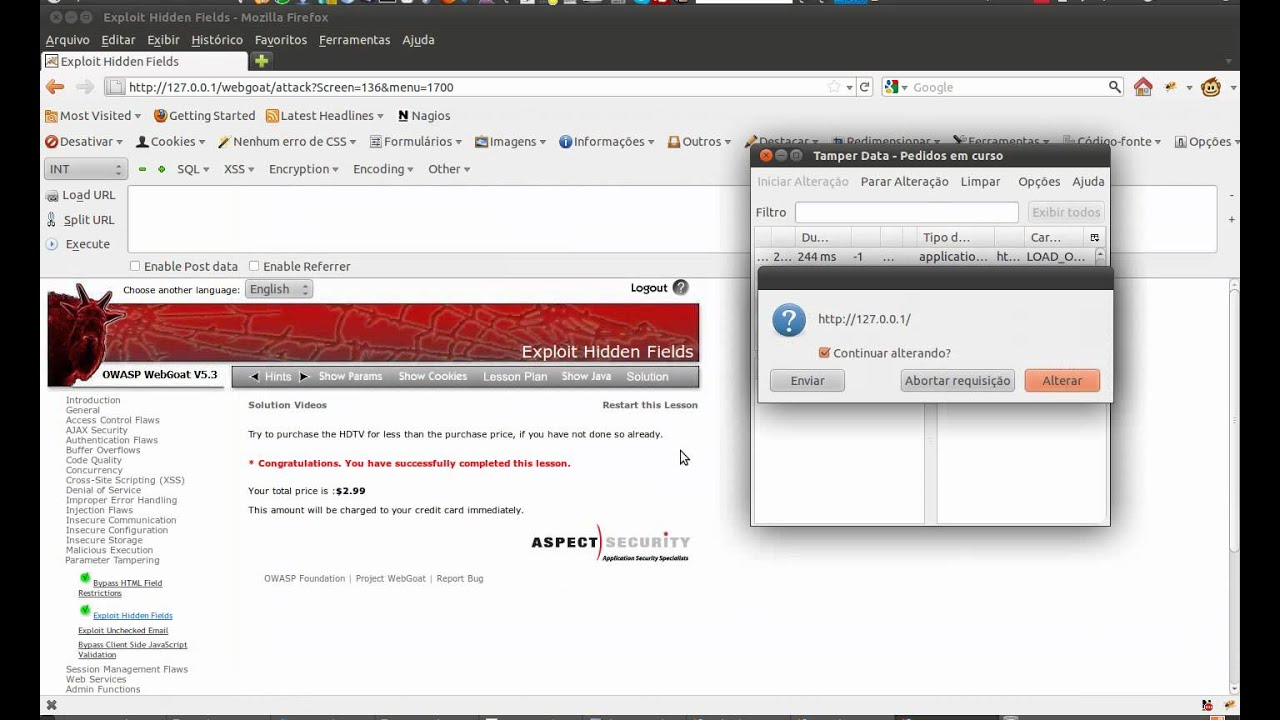The height and width of the screenshot is (720, 1280).
Task: Click the browser back arrow
Action: [55, 87]
